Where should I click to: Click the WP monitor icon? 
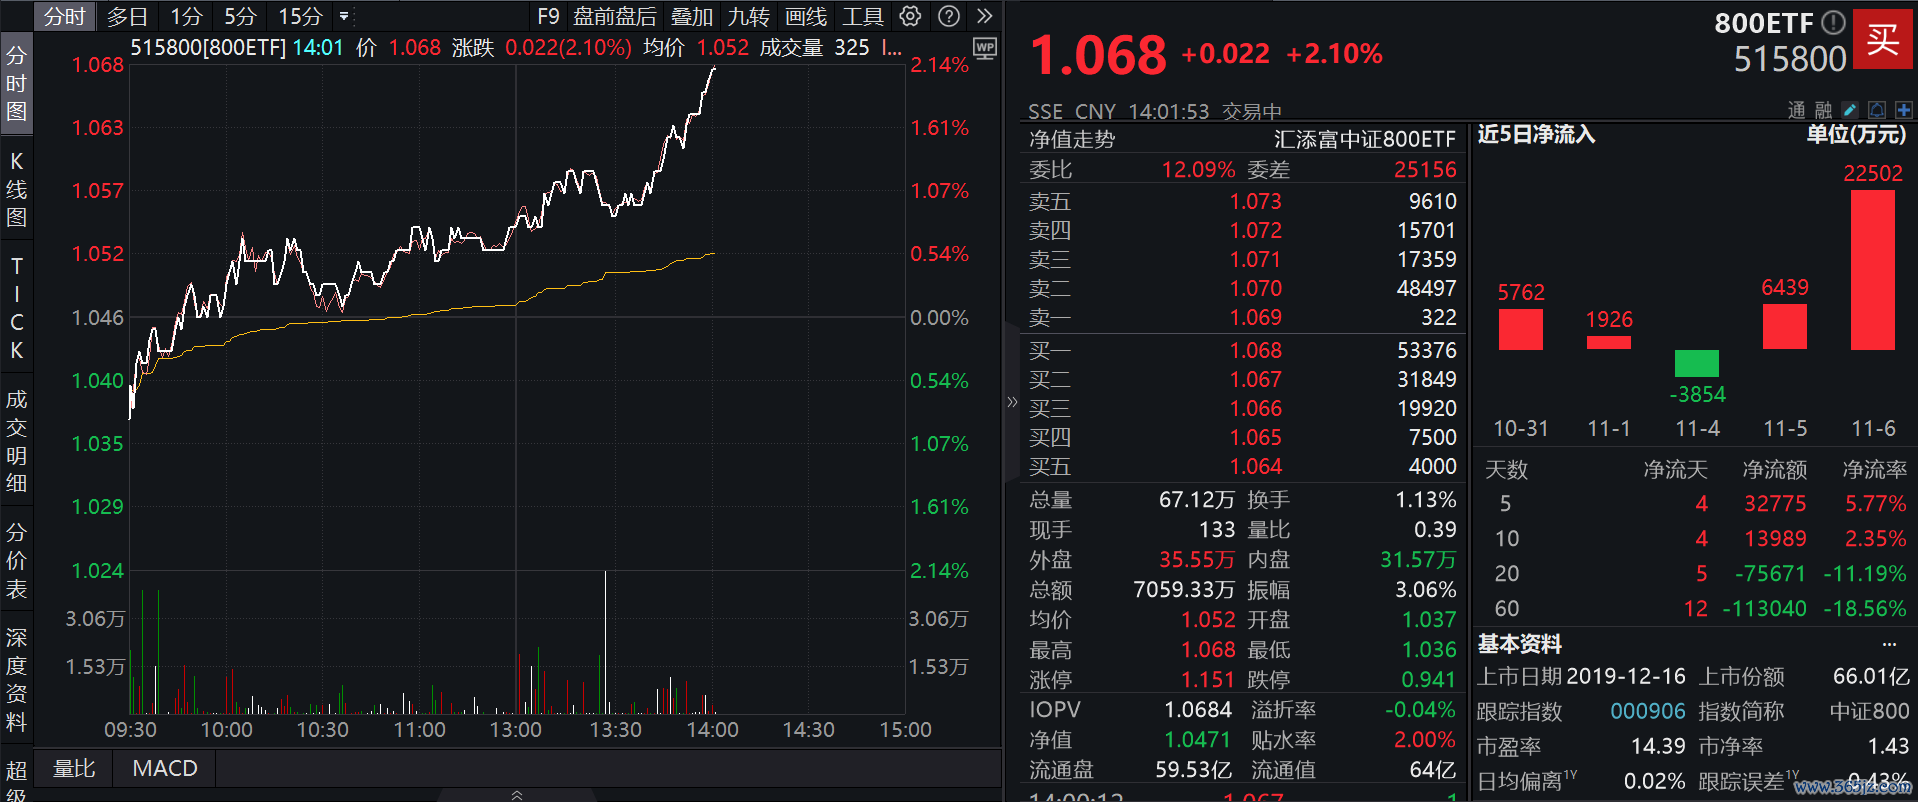tap(984, 48)
